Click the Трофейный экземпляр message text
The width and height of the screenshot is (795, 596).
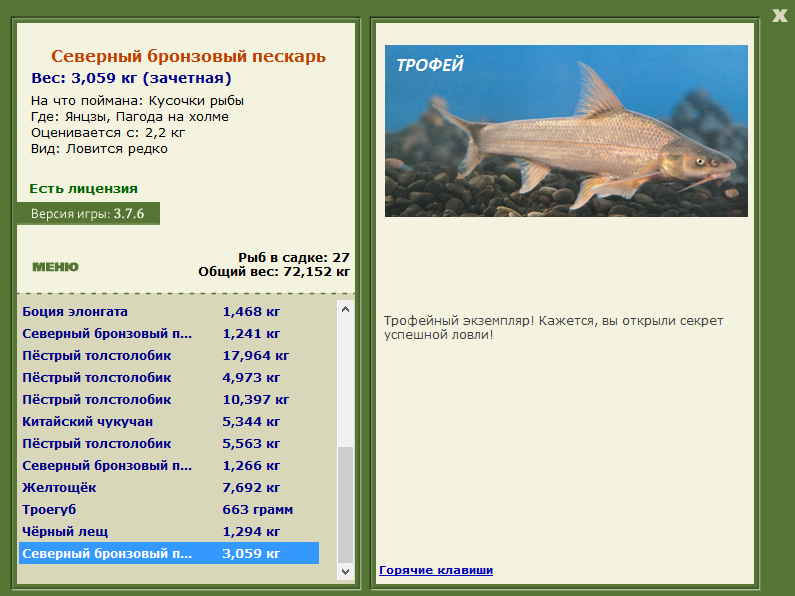[553, 327]
